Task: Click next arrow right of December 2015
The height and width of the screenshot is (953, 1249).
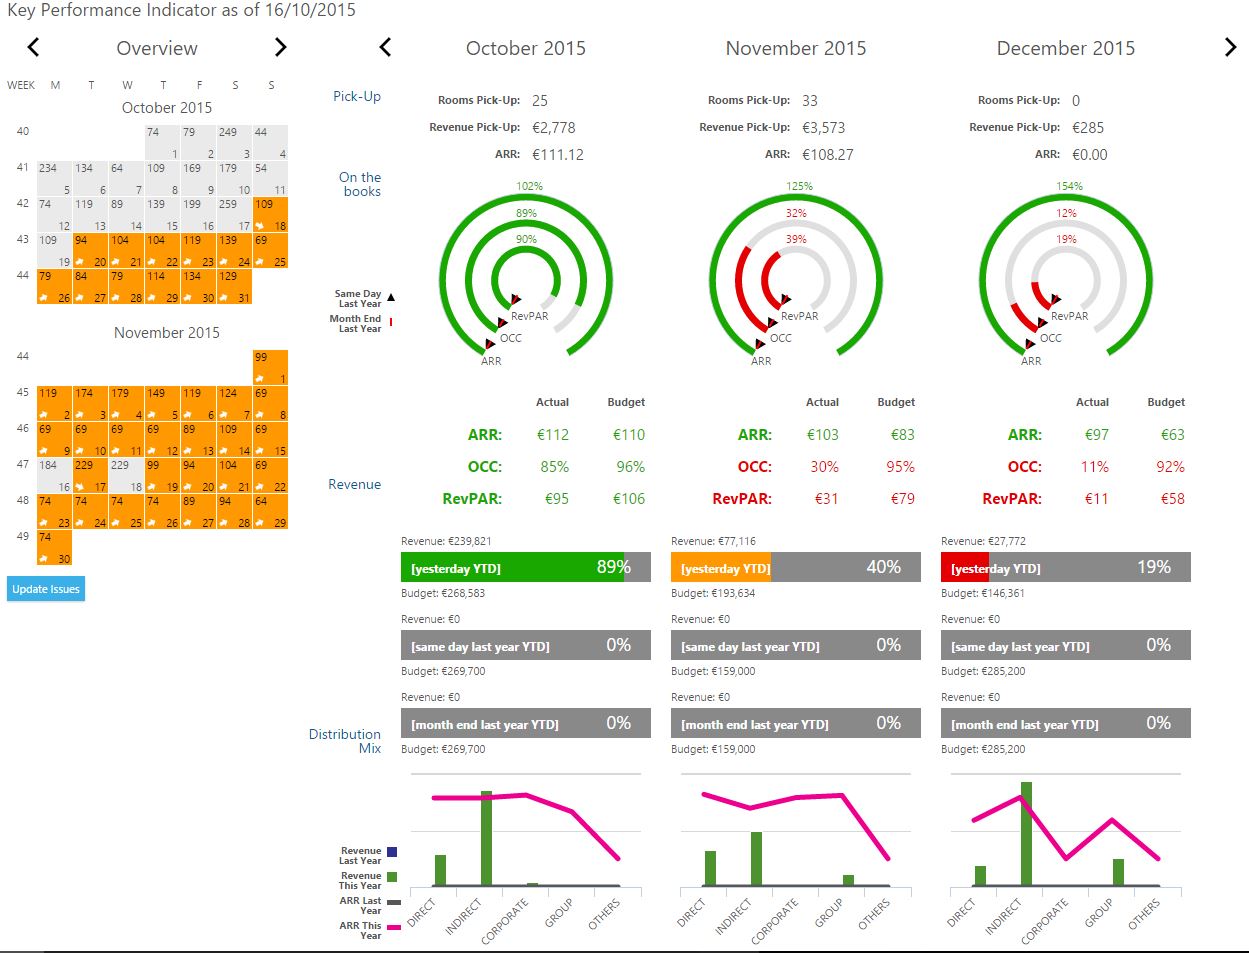Action: tap(1230, 48)
